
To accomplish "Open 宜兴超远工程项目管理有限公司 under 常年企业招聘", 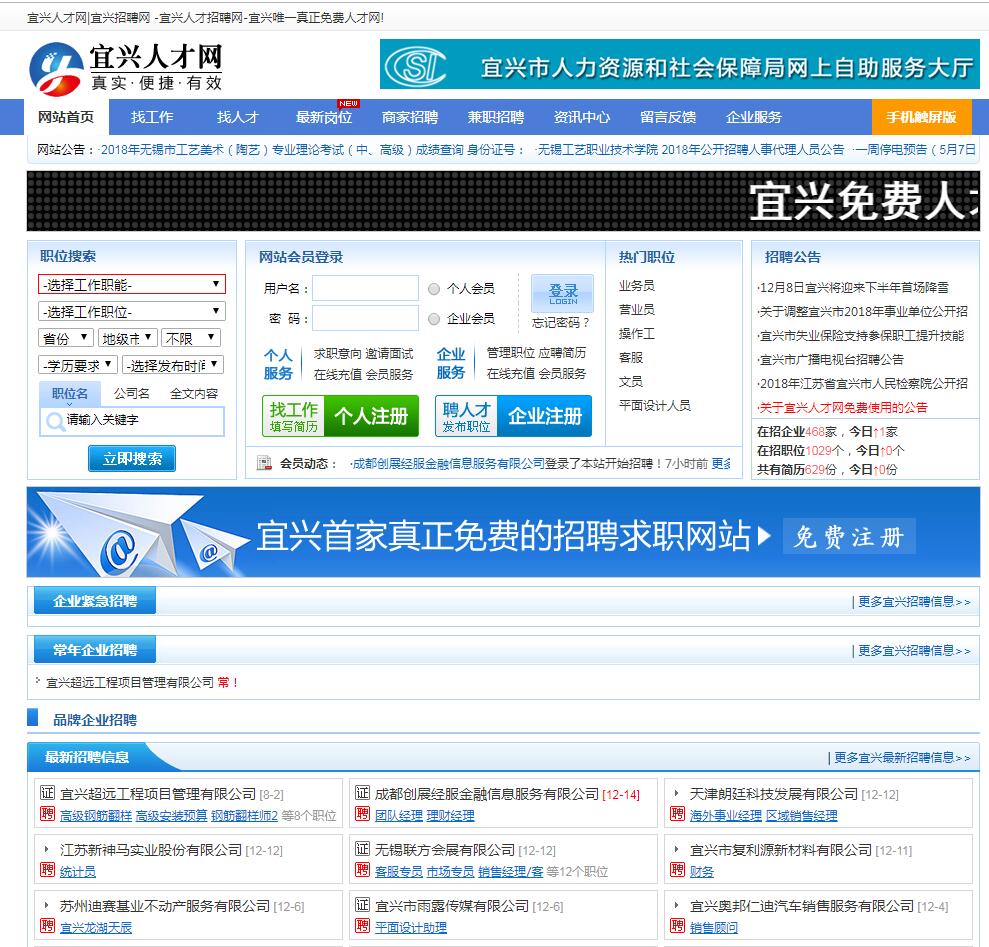I will coord(130,683).
